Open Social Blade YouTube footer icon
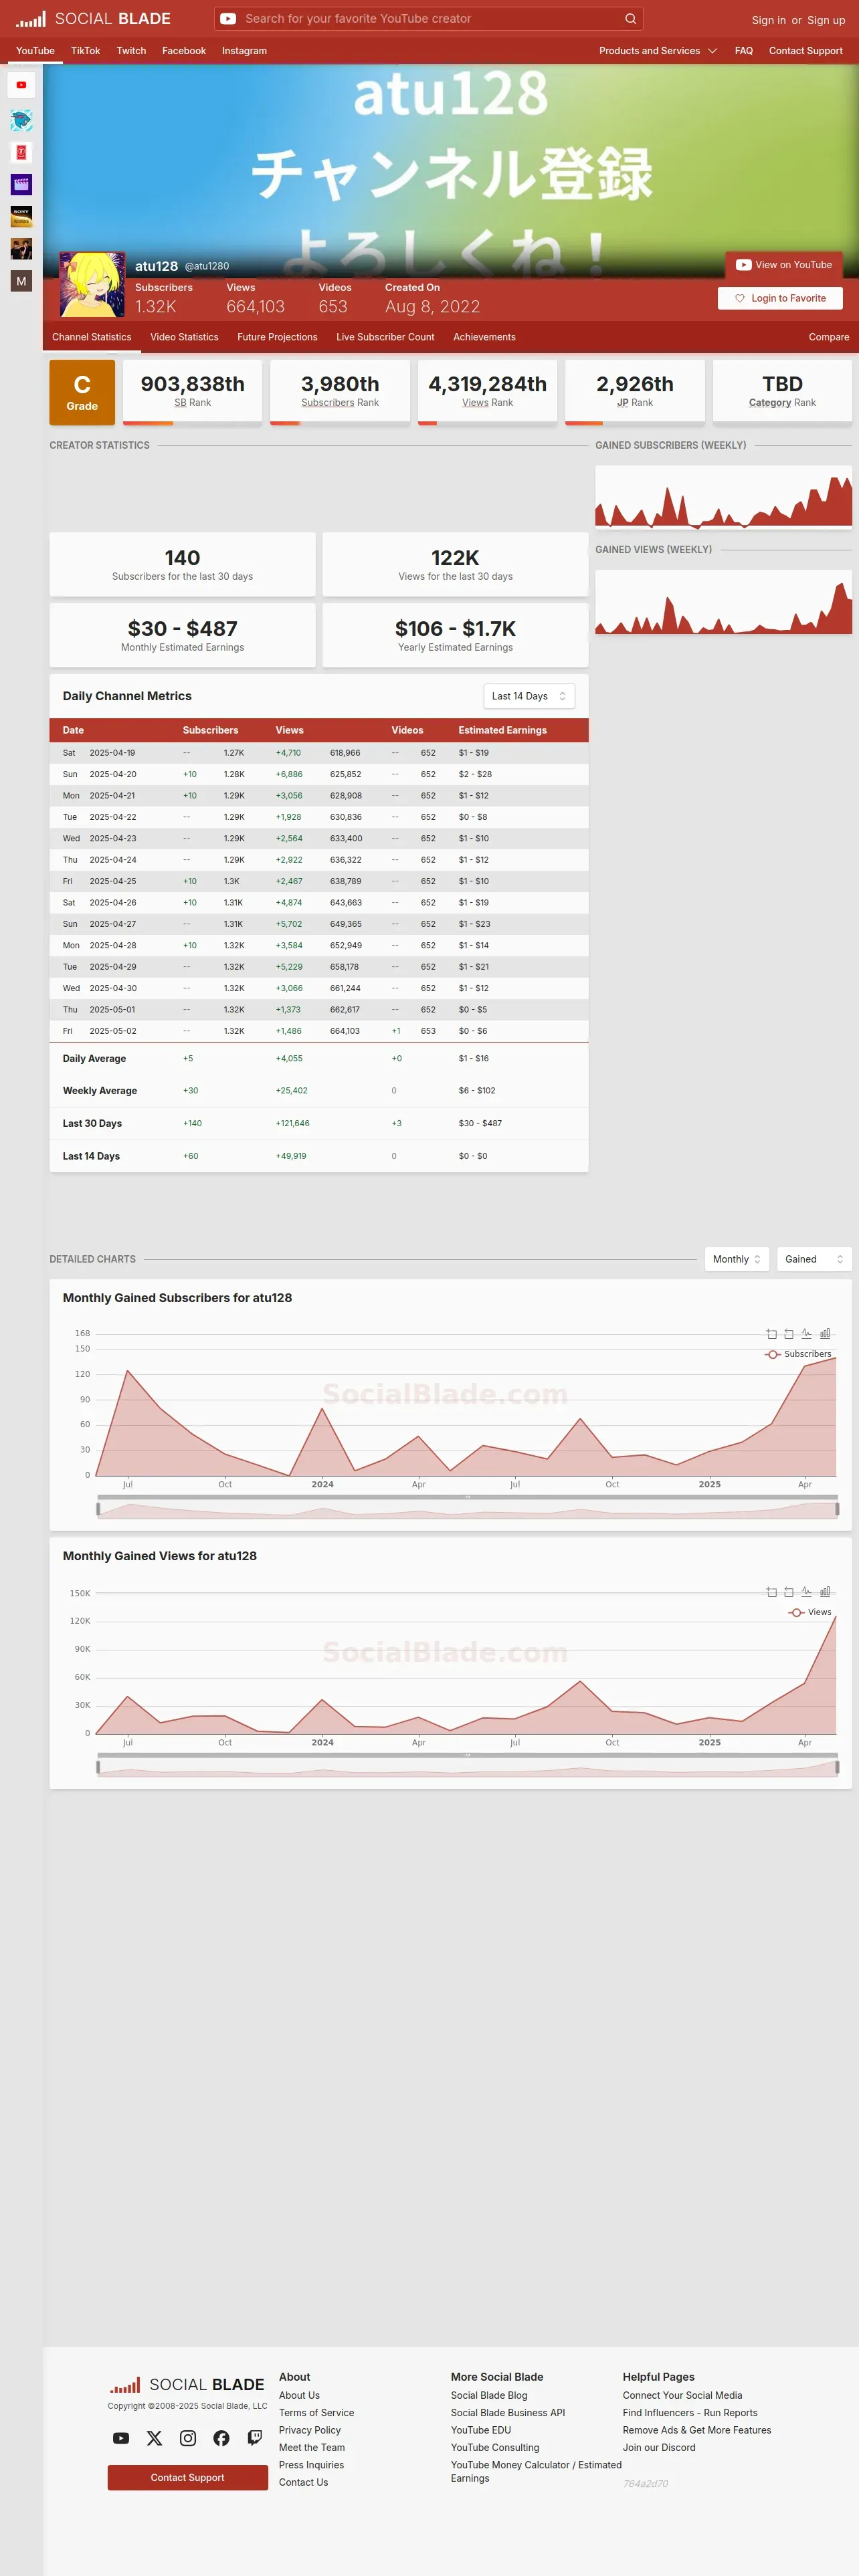Screen dimensions: 859x2576 tap(121, 2438)
